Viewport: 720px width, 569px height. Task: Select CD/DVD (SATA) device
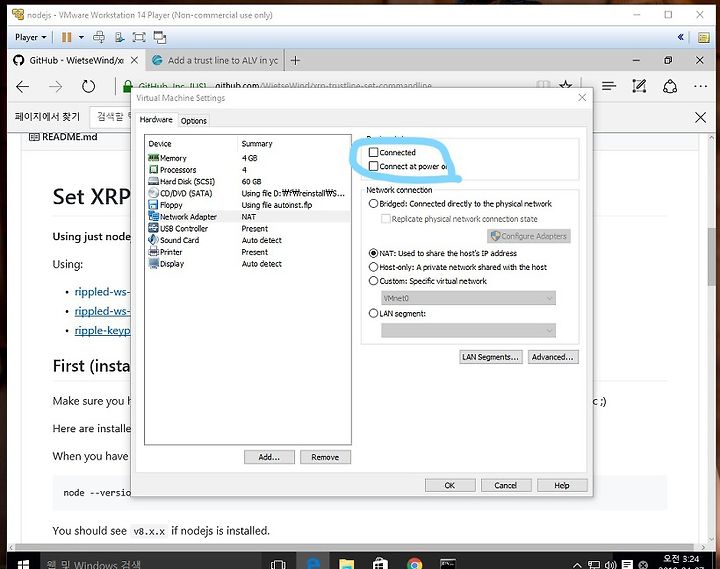(248, 193)
